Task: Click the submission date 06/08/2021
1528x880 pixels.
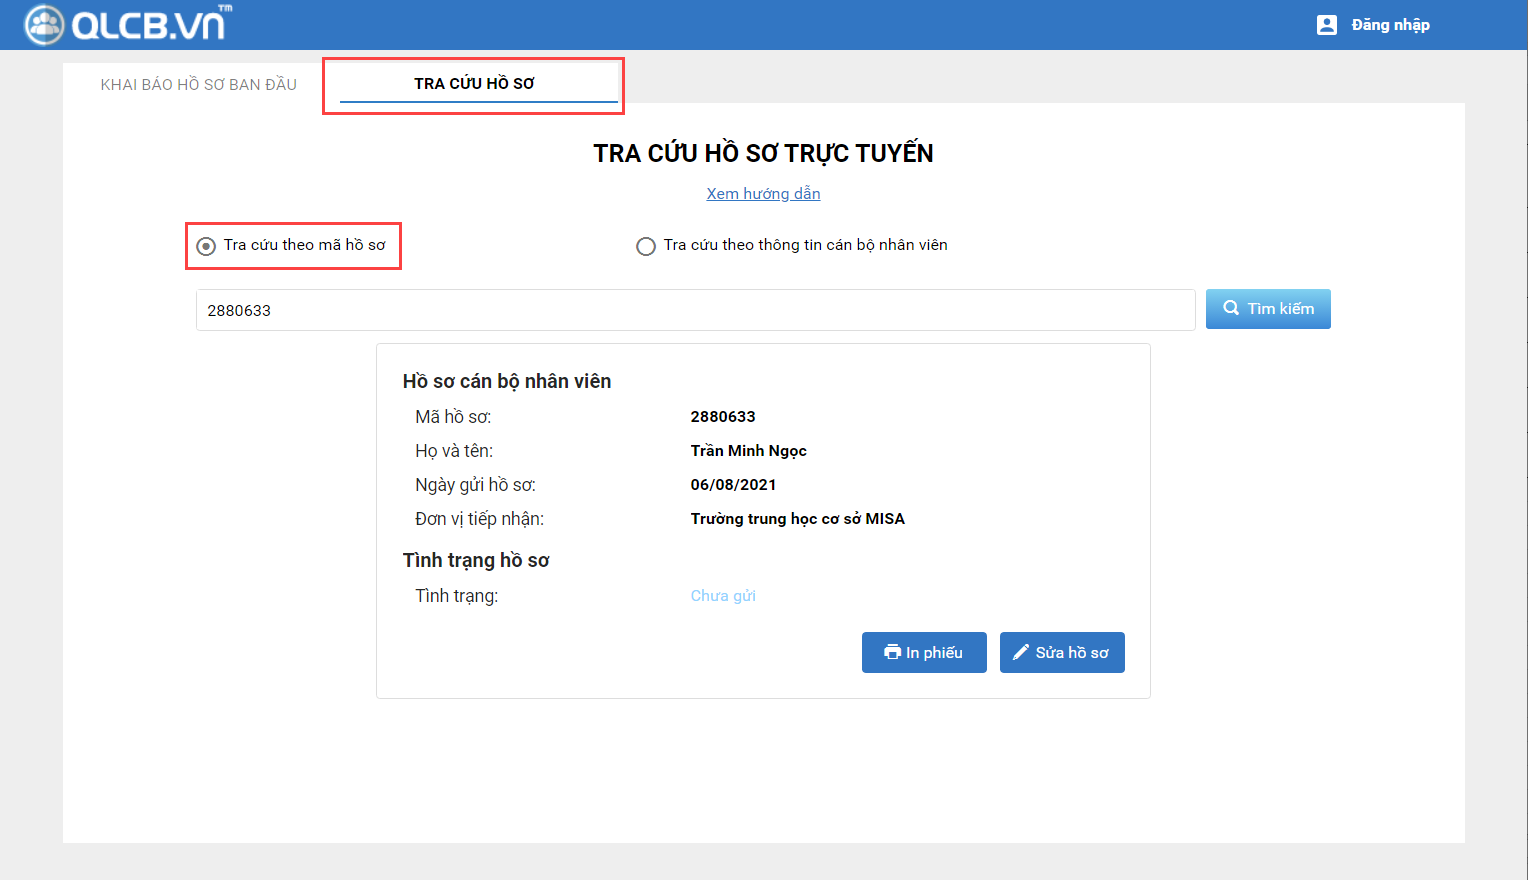Action: pos(733,485)
